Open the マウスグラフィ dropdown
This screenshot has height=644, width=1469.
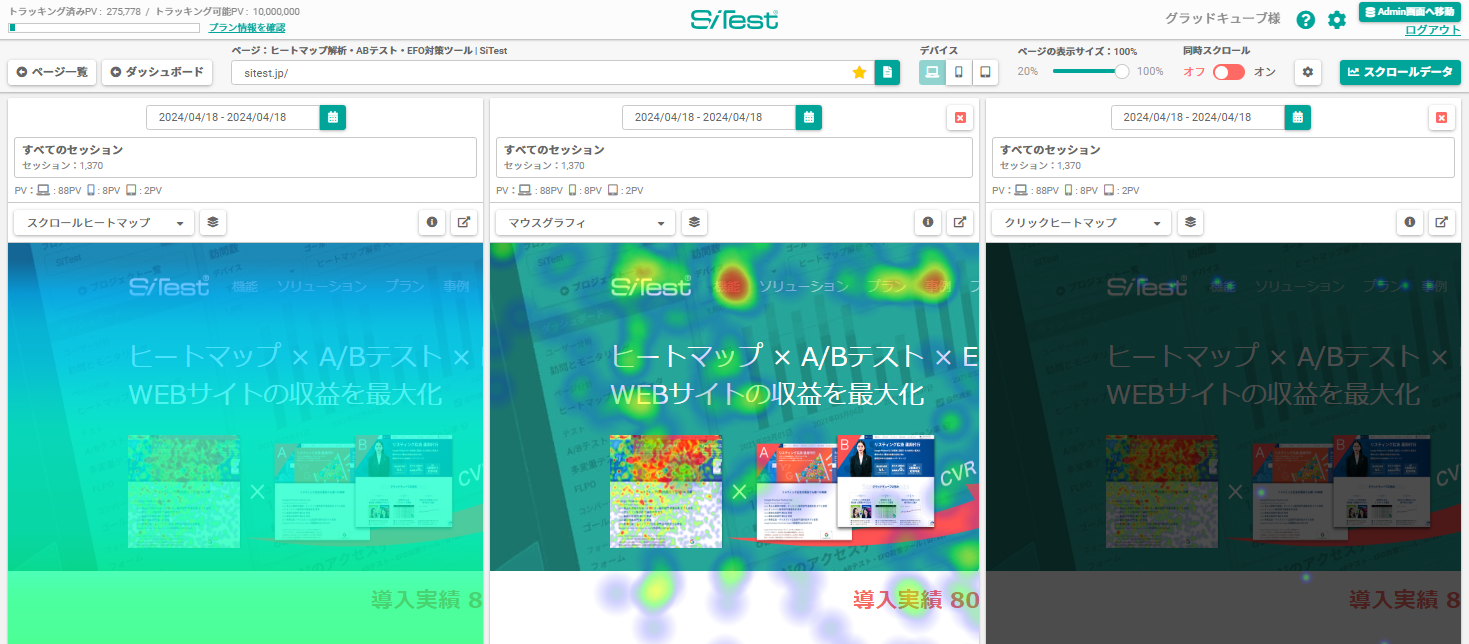pyautogui.click(x=586, y=222)
